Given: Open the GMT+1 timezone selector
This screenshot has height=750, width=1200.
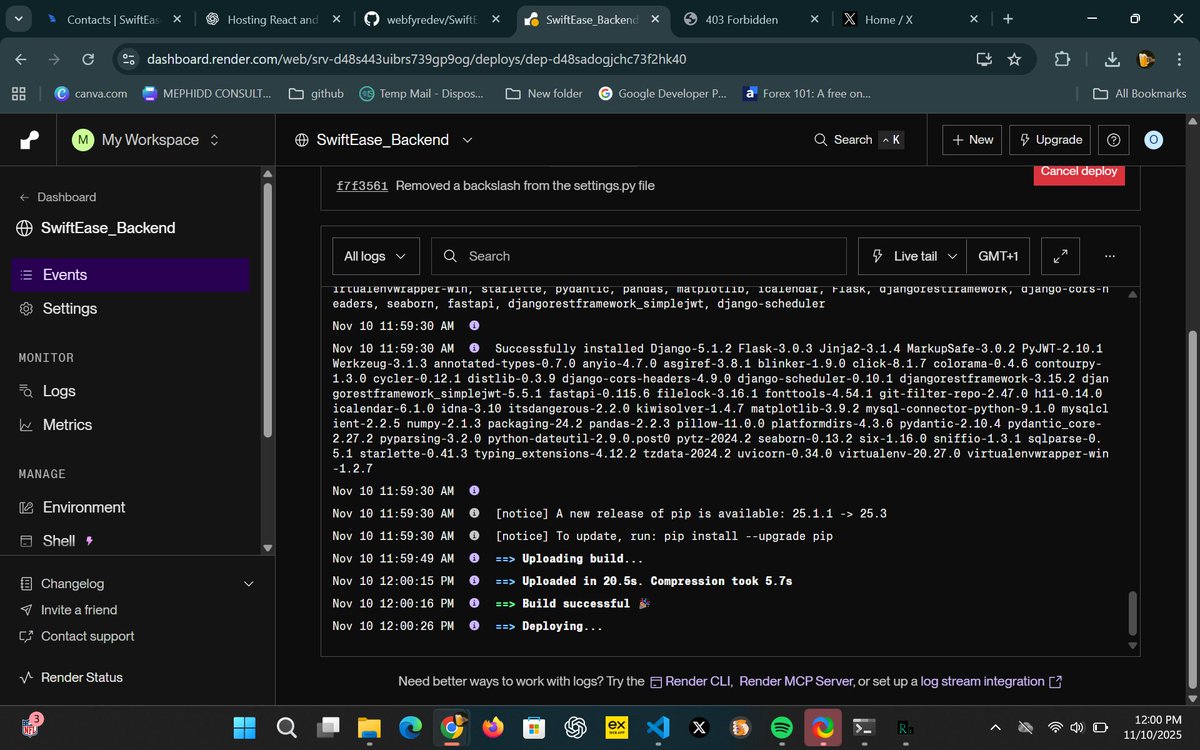Looking at the screenshot, I should pyautogui.click(x=997, y=256).
